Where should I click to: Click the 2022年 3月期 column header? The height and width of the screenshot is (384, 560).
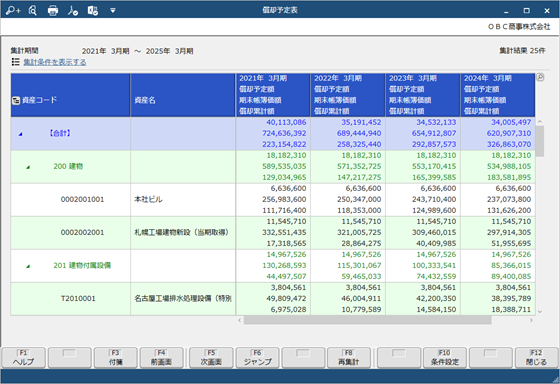(348, 95)
